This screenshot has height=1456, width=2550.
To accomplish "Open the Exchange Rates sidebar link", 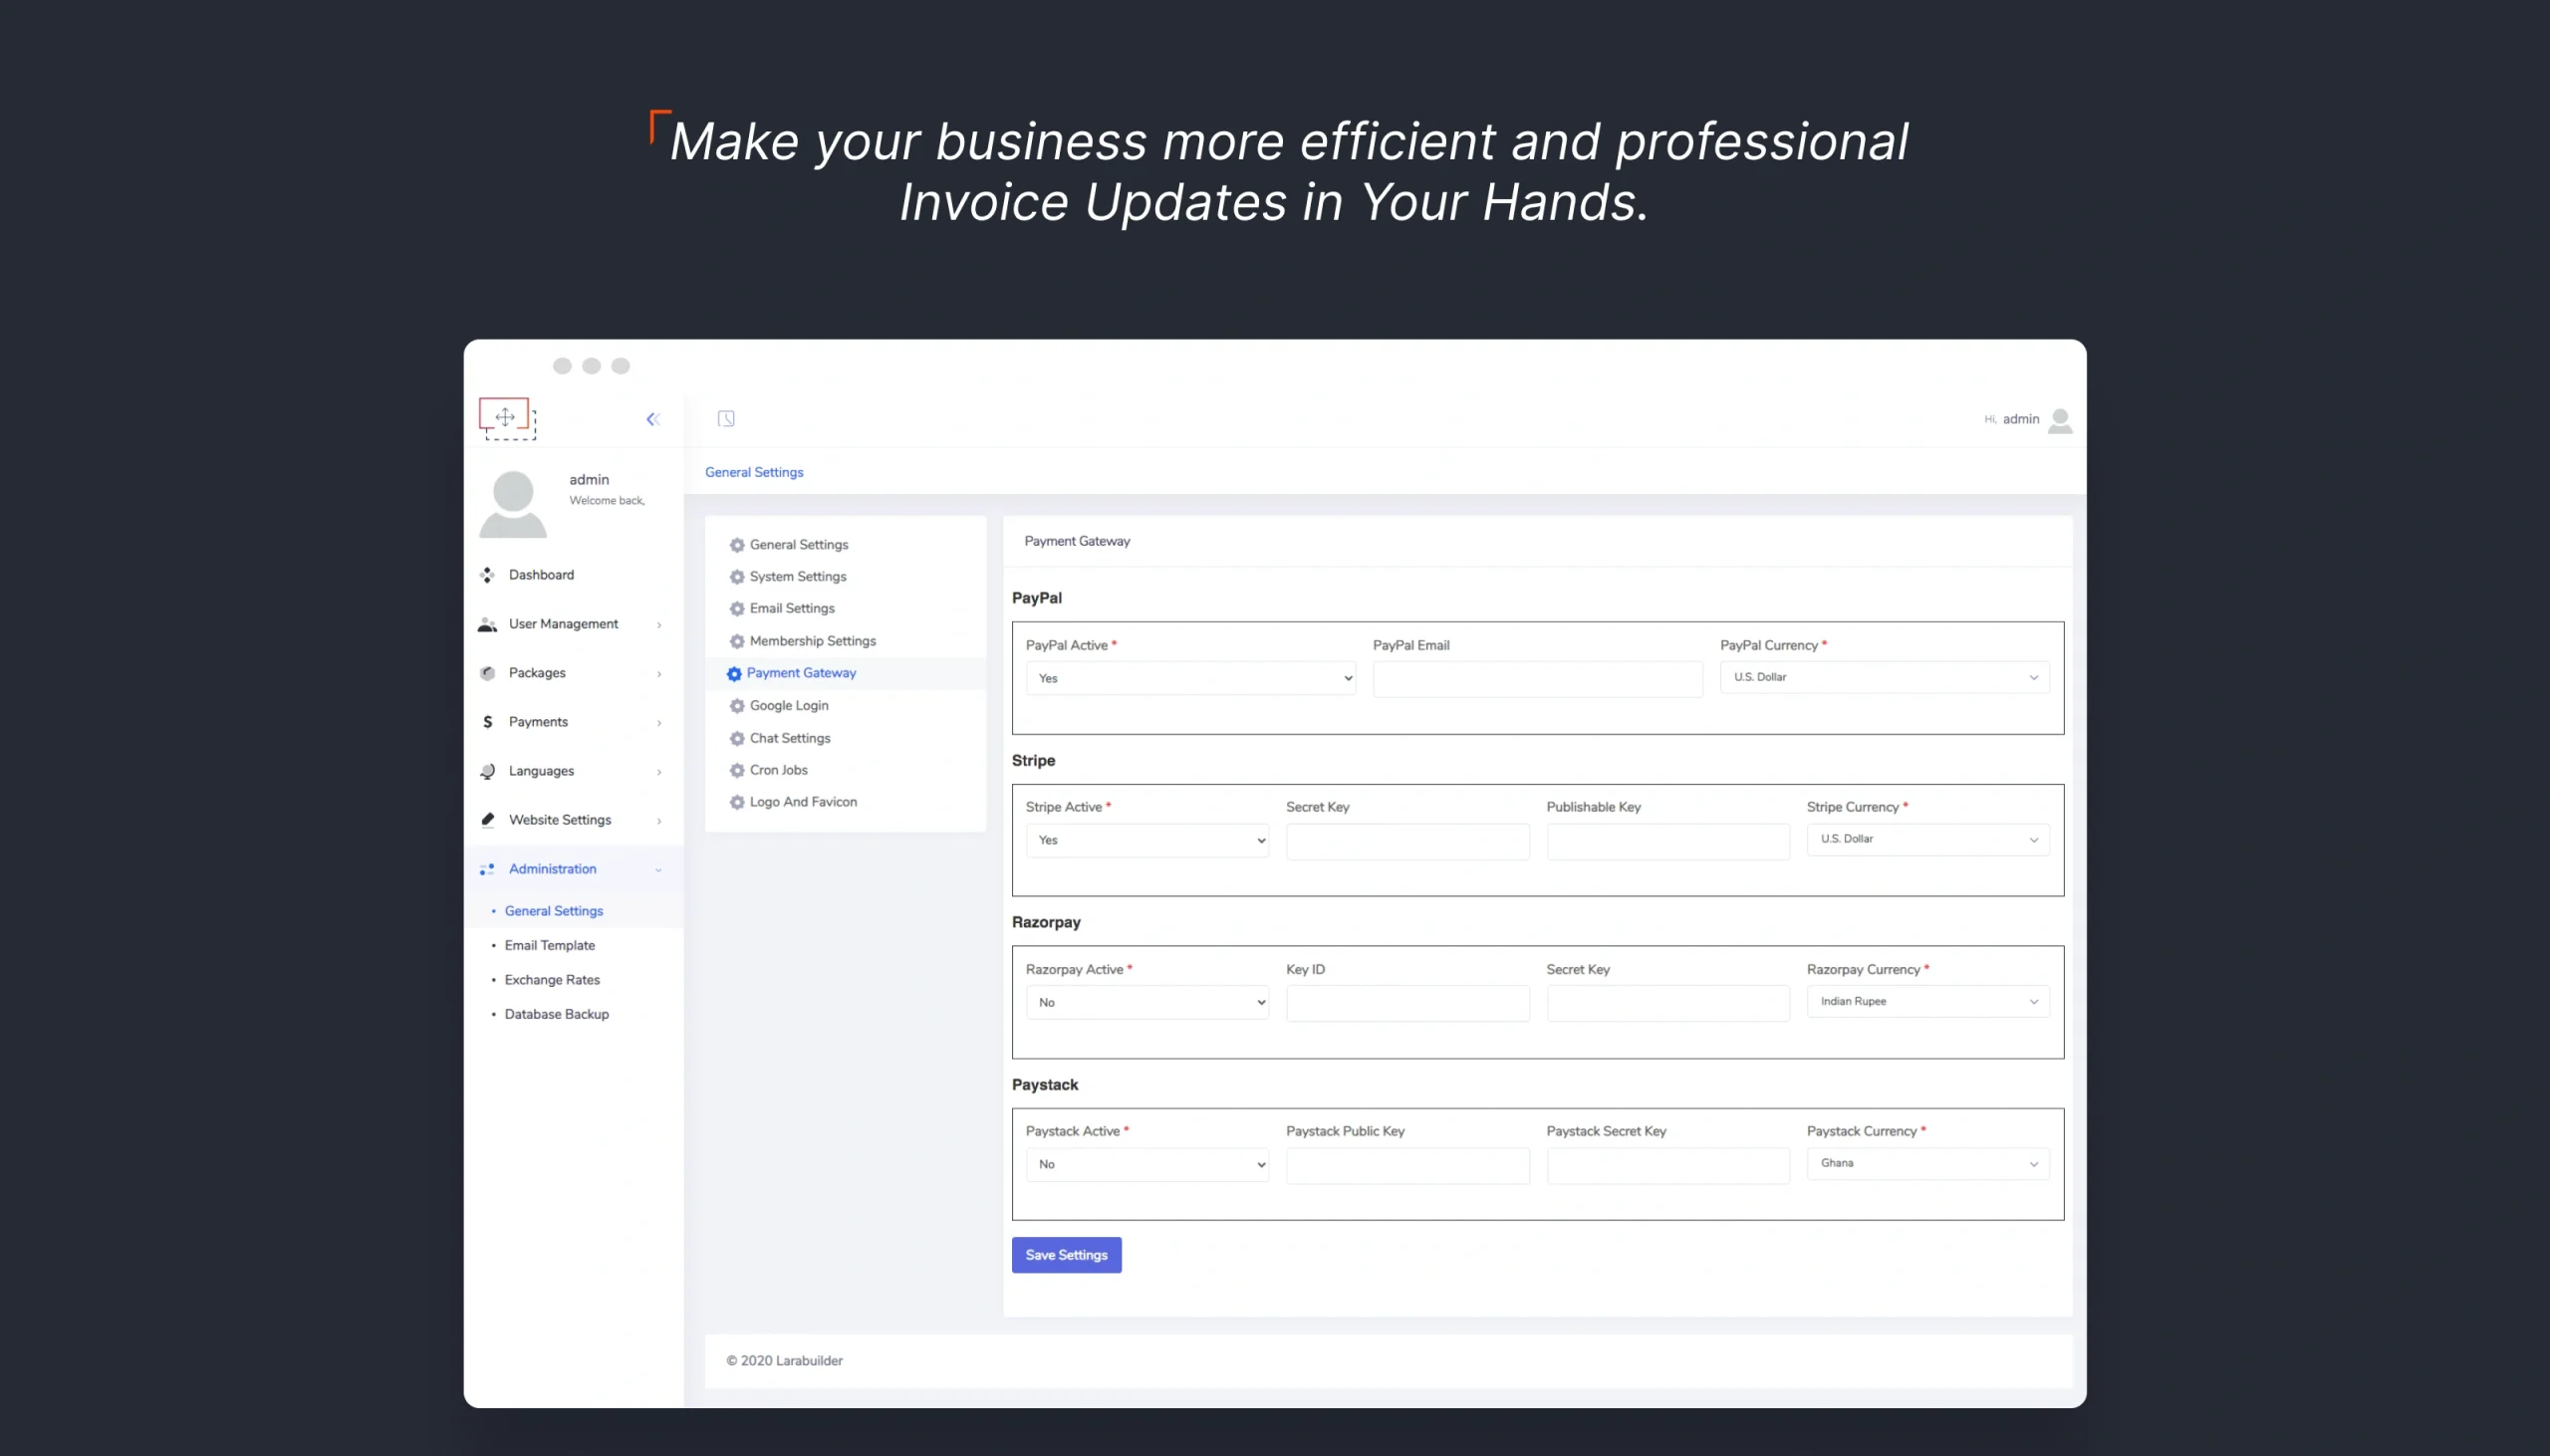I will pos(552,980).
